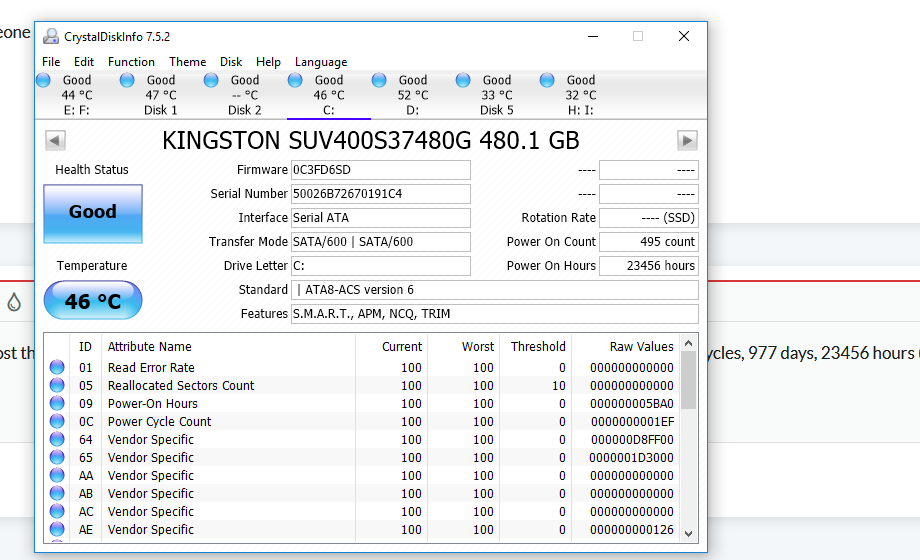This screenshot has height=560, width=920.
Task: Click the Threshold column header
Action: coord(538,346)
